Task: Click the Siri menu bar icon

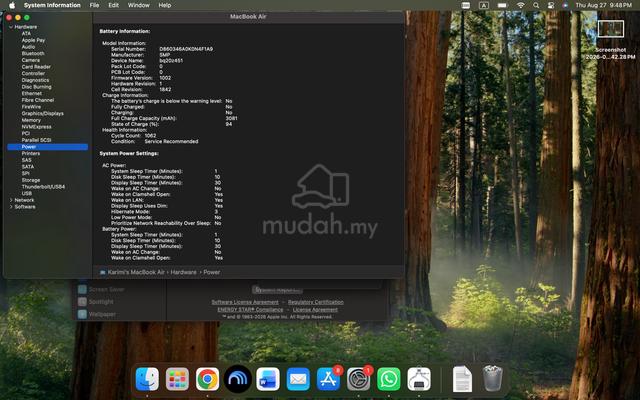Action: point(565,5)
